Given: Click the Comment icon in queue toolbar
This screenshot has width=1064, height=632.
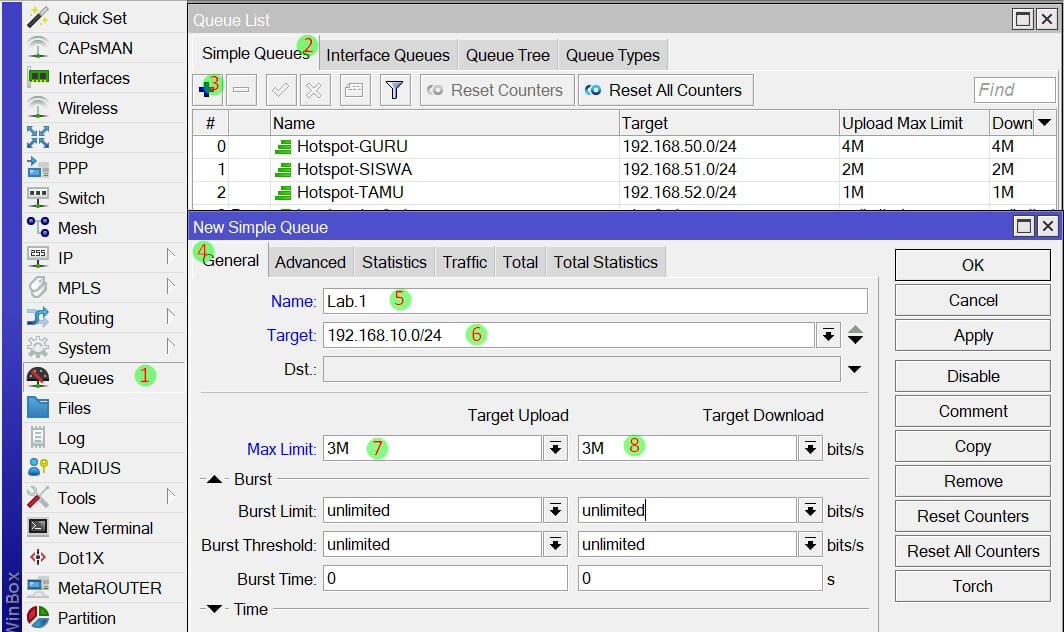Looking at the screenshot, I should click(x=353, y=90).
